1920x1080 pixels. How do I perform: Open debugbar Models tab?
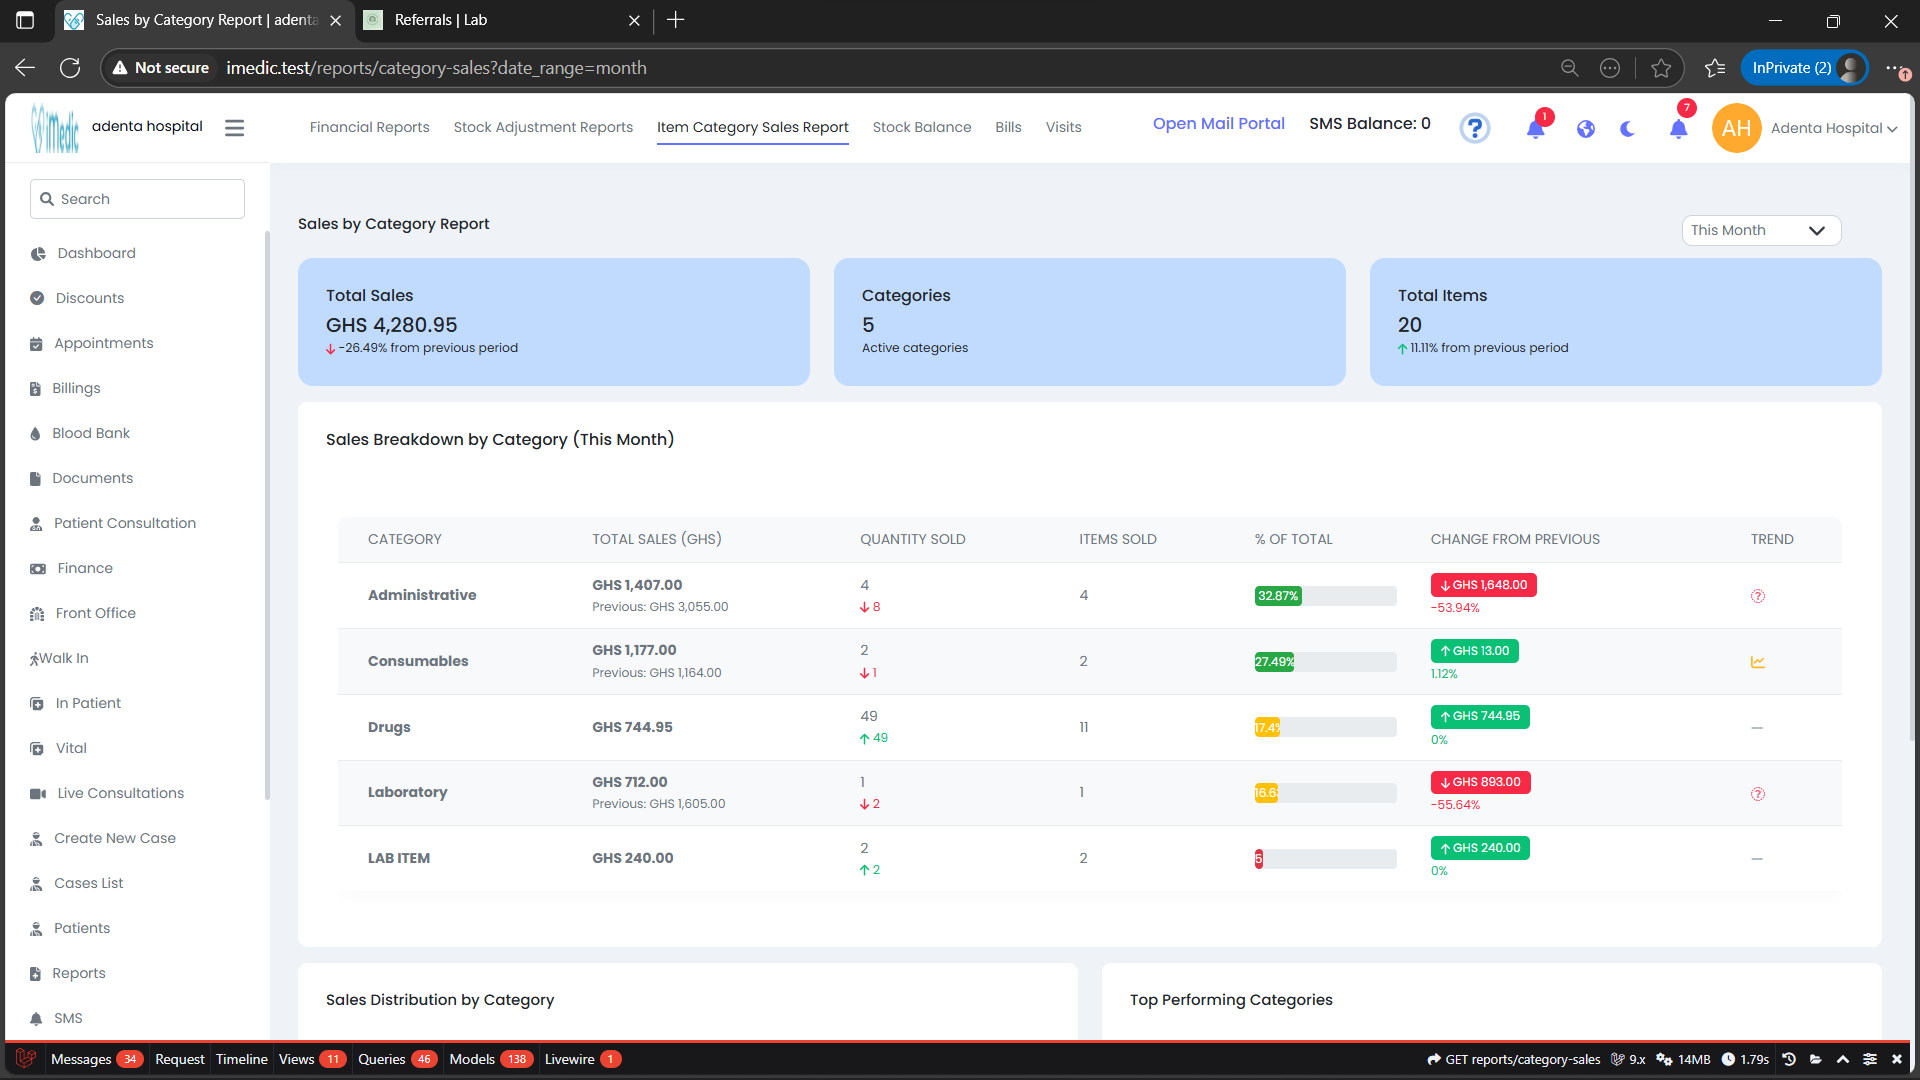click(x=490, y=1059)
